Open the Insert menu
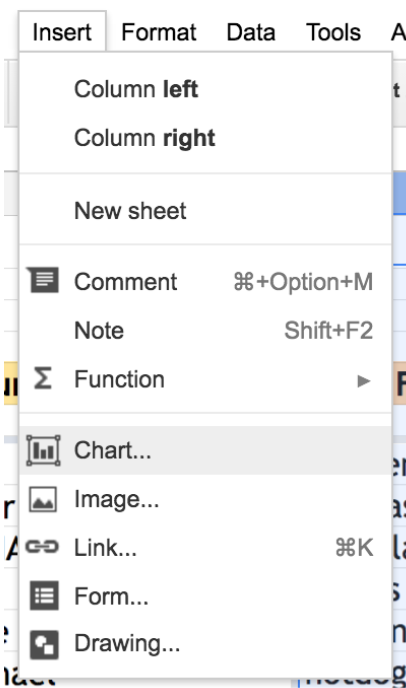This screenshot has width=406, height=688. click(62, 32)
